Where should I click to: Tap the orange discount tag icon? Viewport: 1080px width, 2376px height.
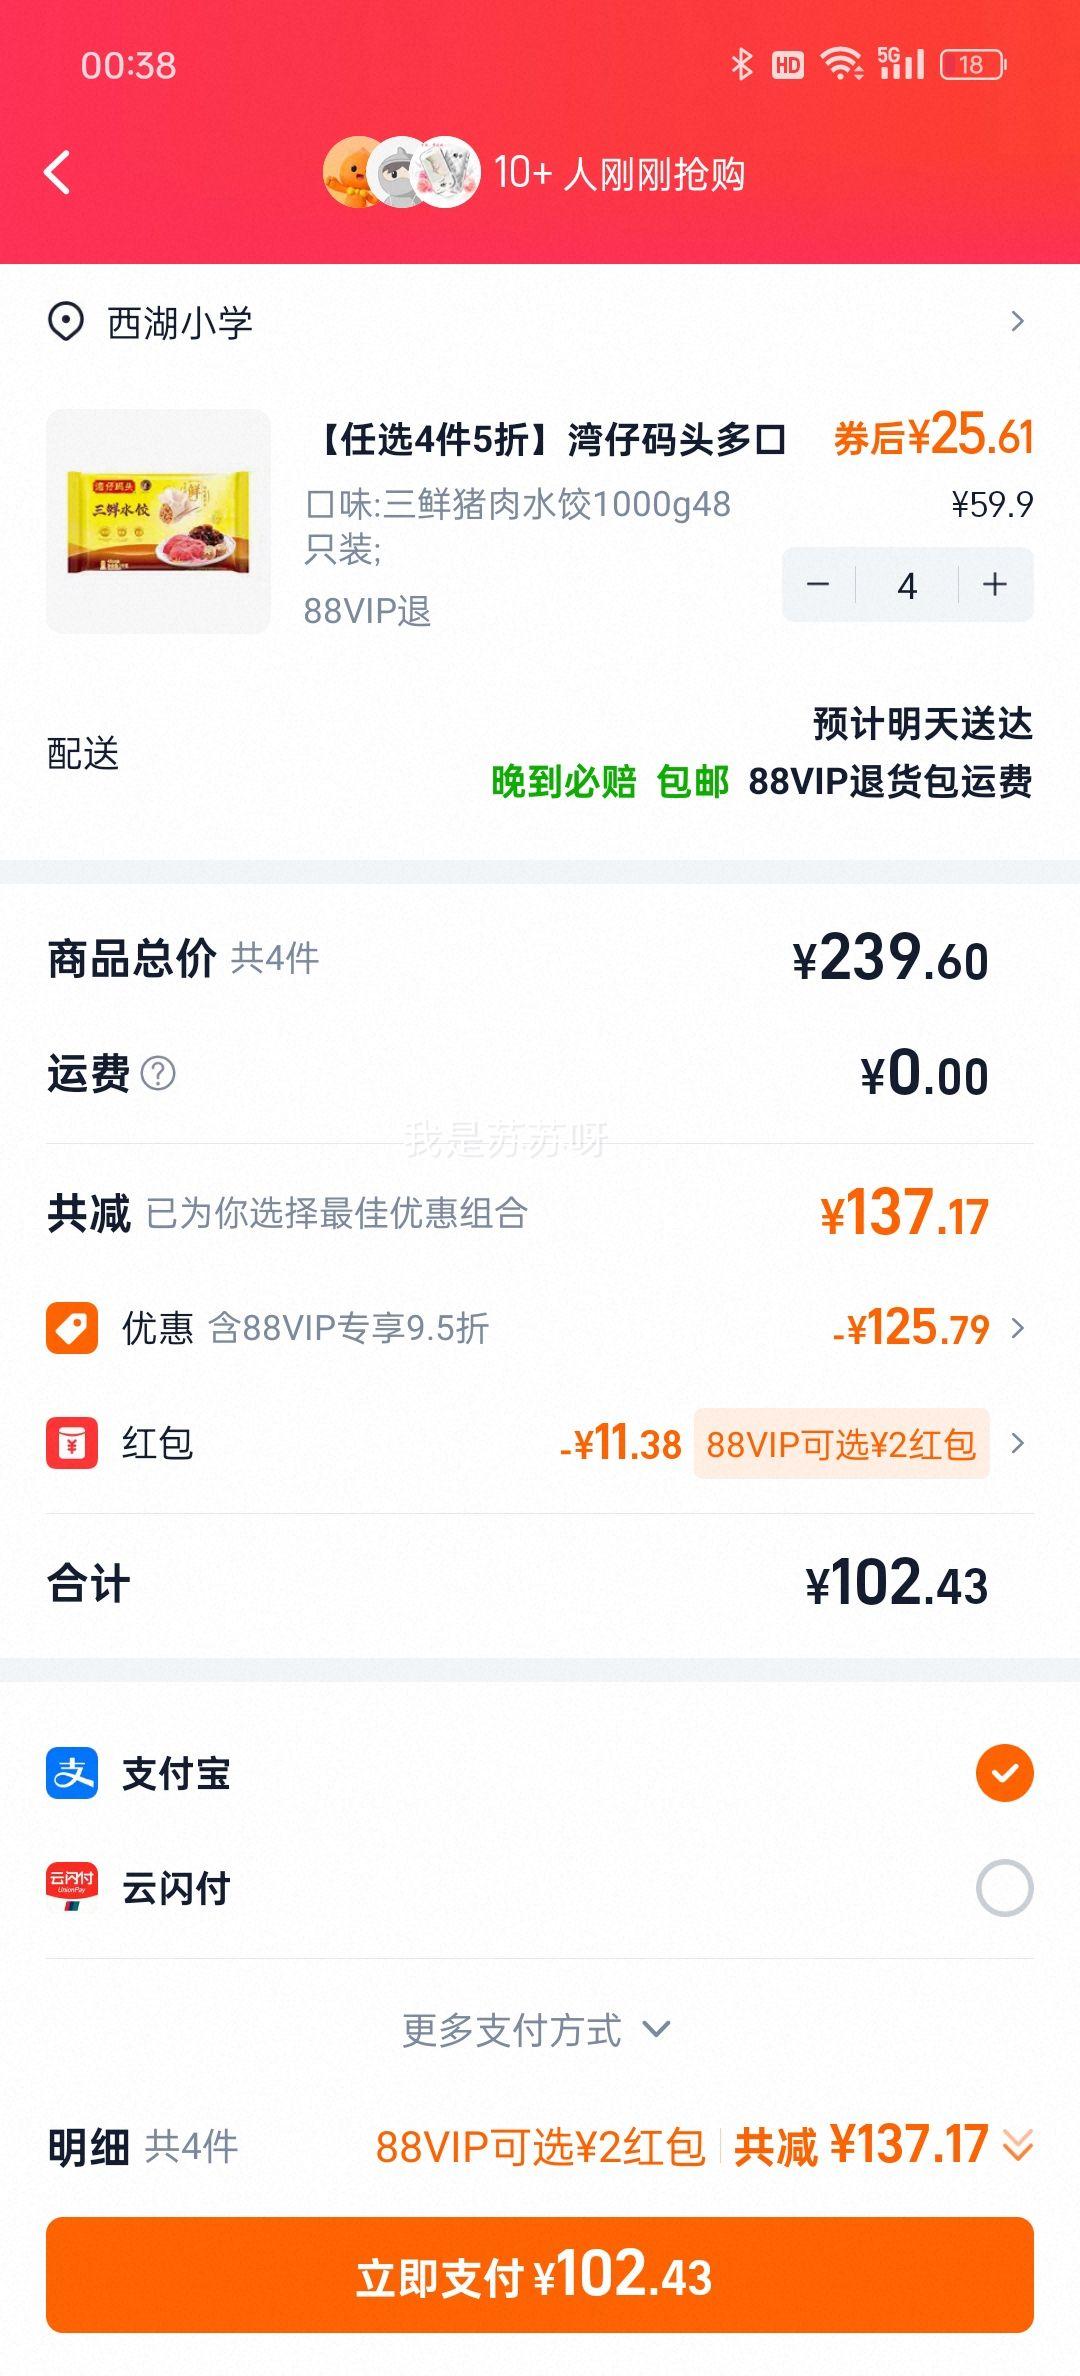72,1328
